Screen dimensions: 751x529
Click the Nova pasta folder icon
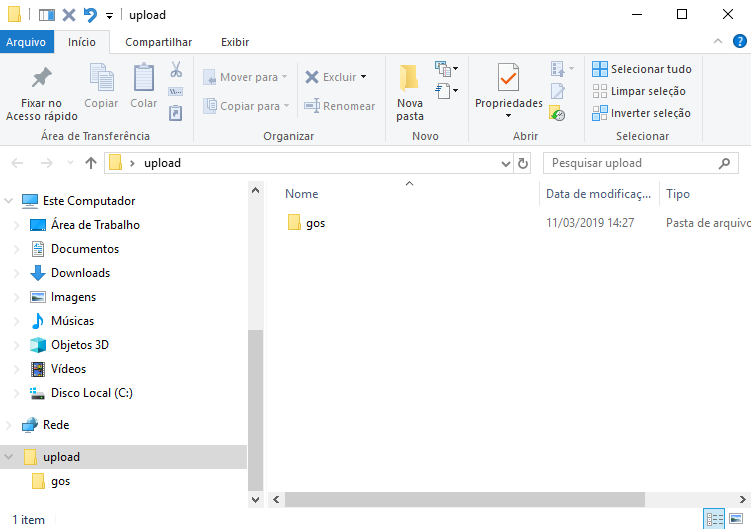[410, 78]
